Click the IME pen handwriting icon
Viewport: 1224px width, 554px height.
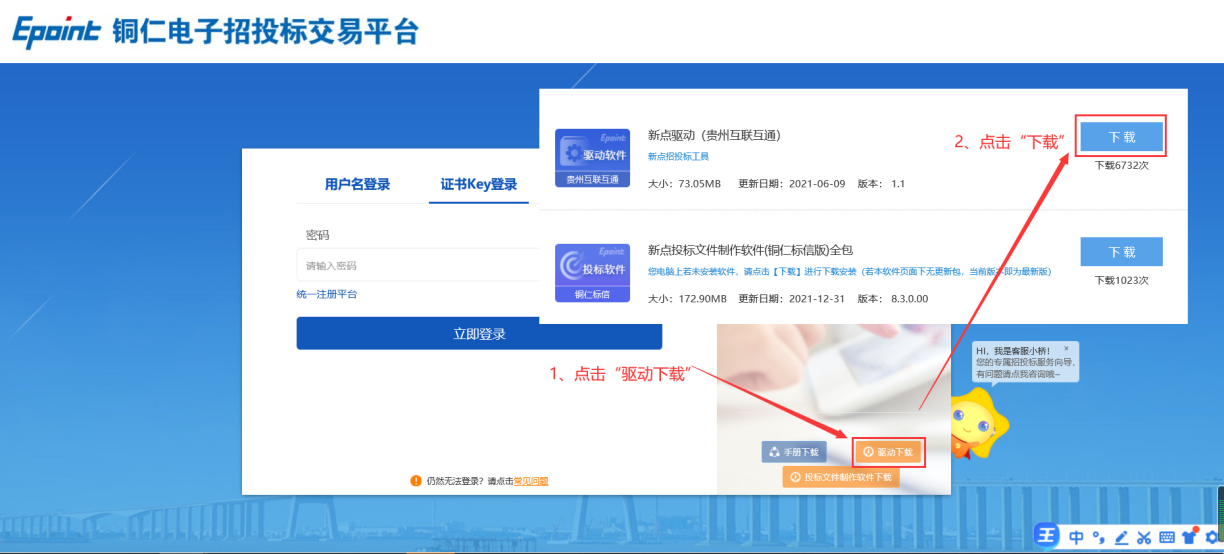point(1121,537)
